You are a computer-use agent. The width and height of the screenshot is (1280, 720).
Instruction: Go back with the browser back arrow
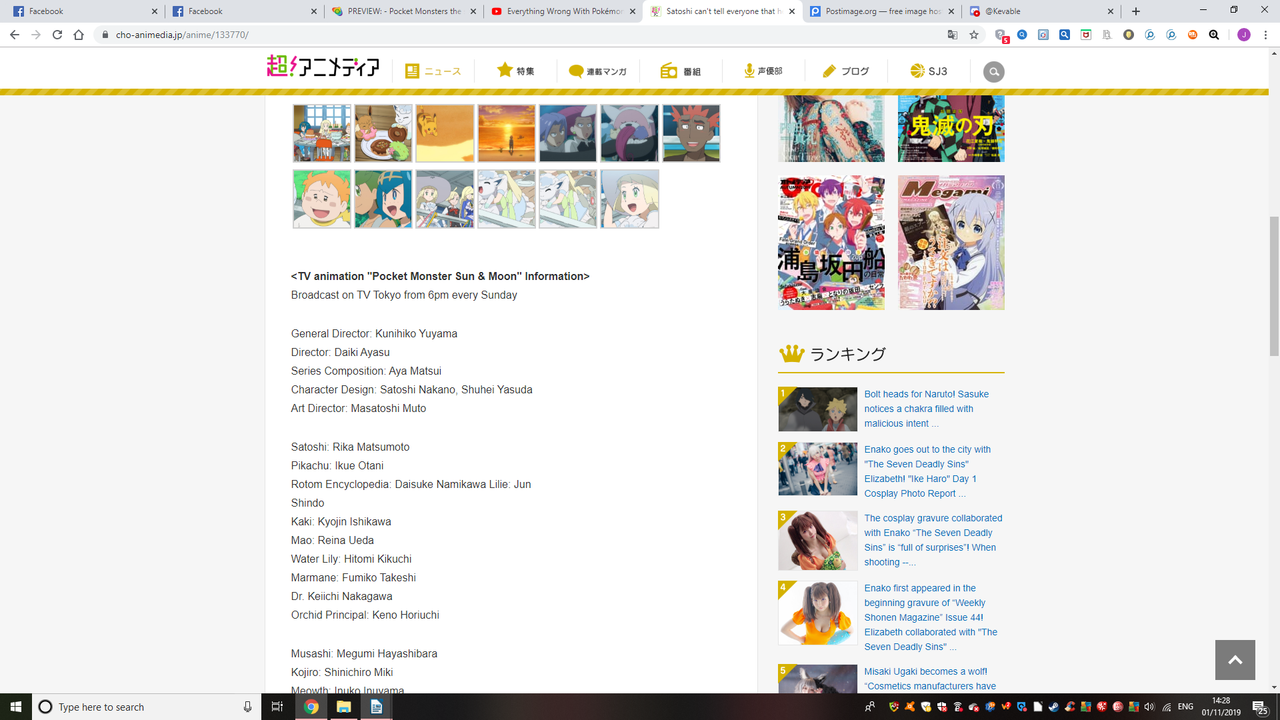pos(14,34)
